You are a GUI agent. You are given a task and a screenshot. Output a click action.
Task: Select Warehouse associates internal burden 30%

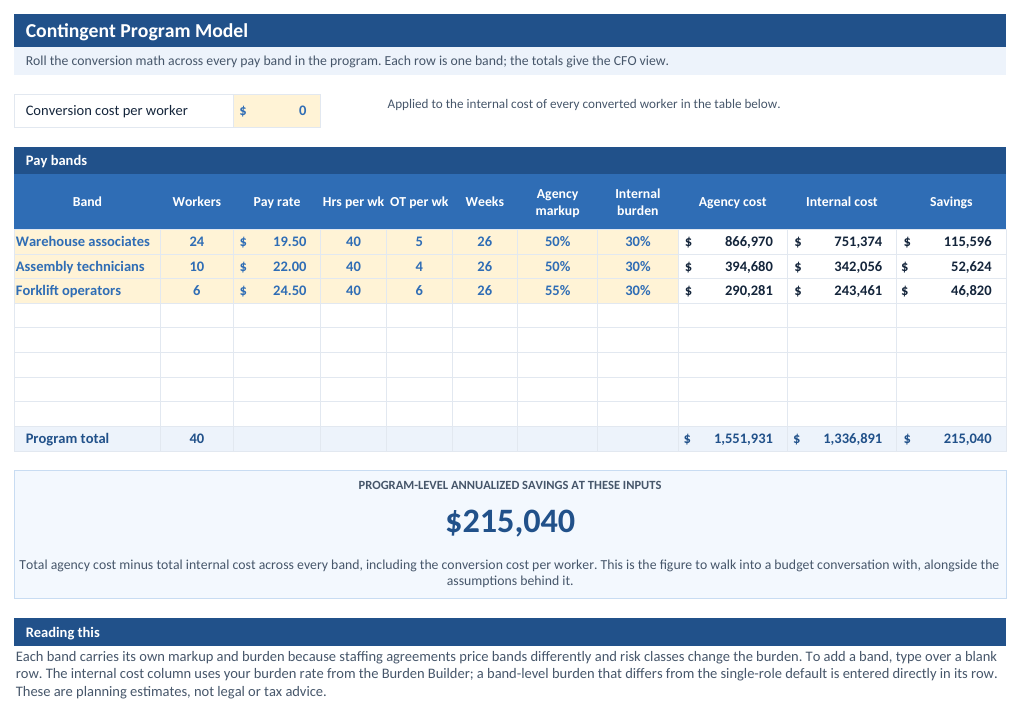[x=637, y=242]
